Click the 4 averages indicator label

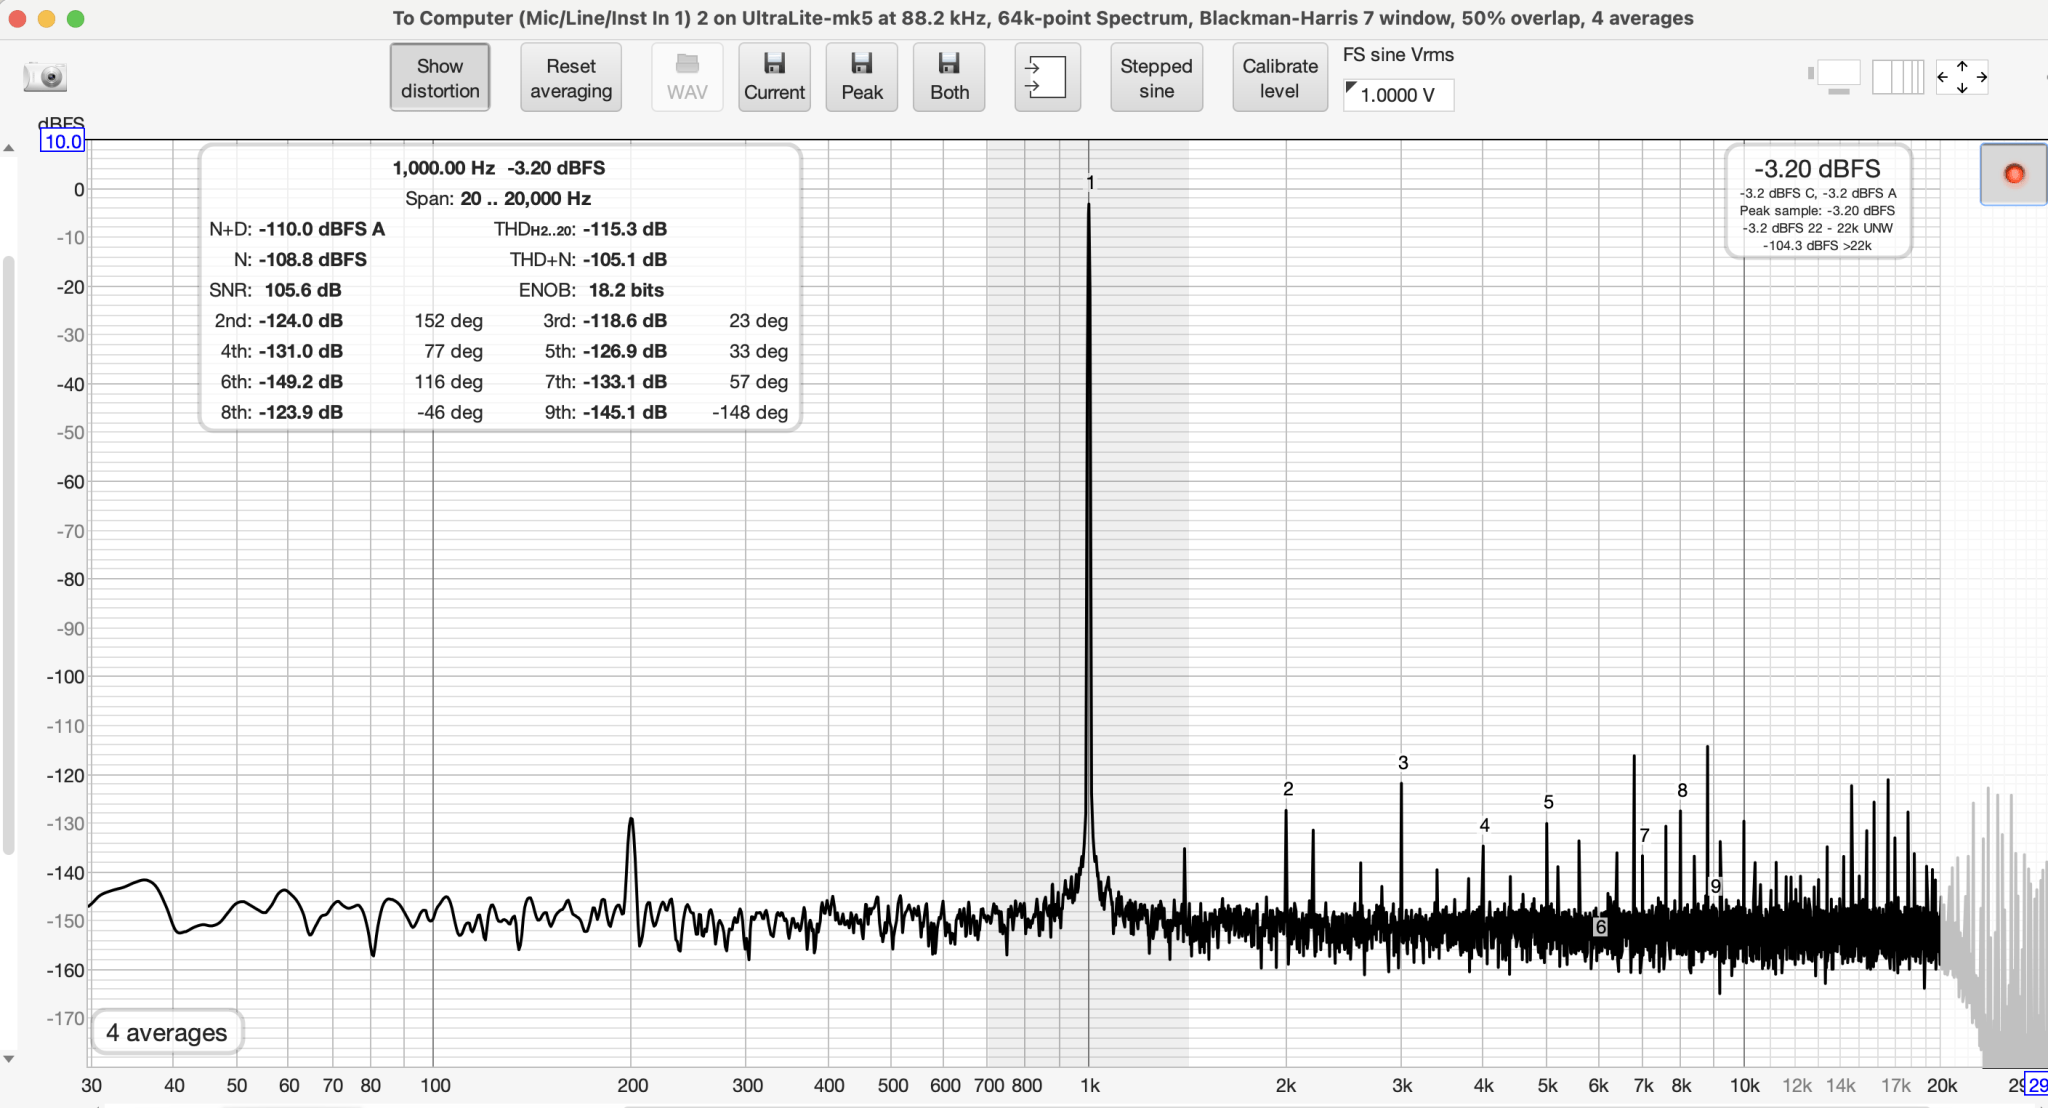coord(167,1032)
